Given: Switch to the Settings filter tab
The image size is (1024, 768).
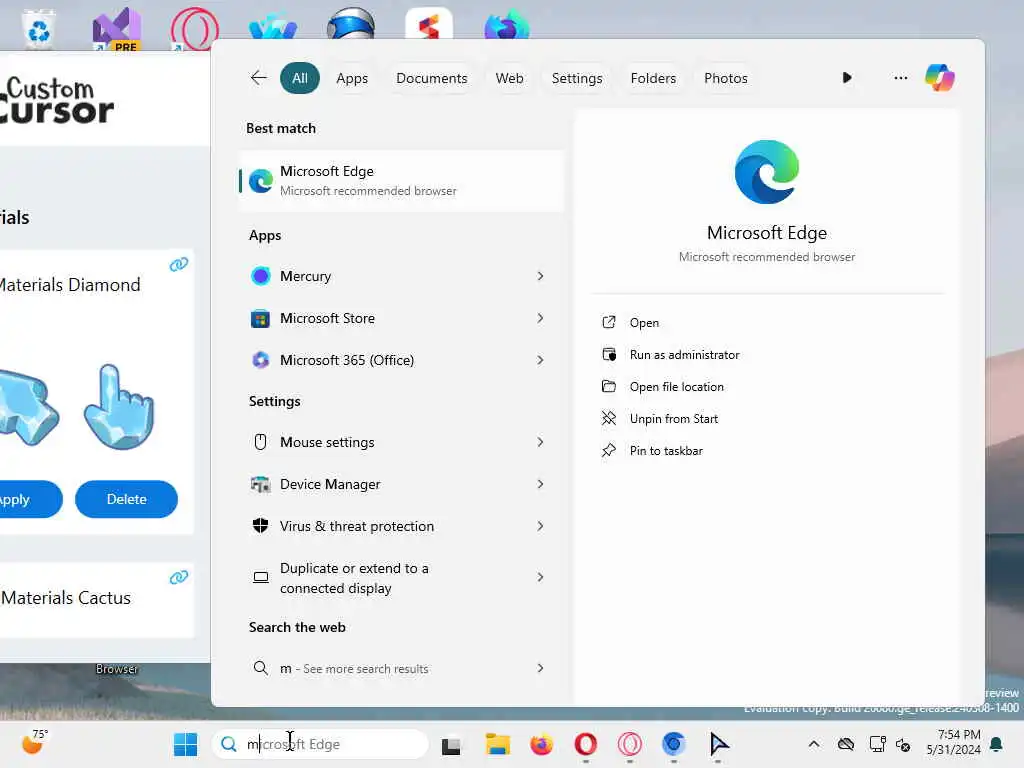Looking at the screenshot, I should (x=577, y=78).
